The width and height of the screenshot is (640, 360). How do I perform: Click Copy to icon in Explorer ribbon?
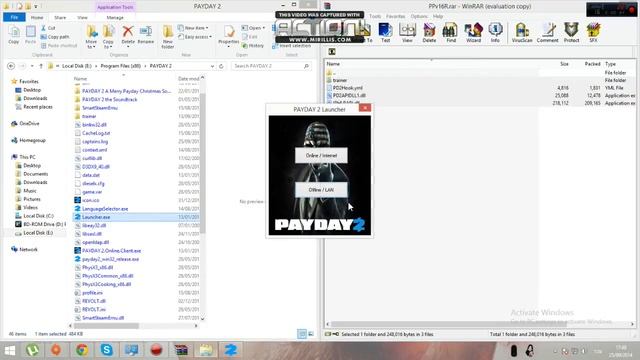coord(108,37)
